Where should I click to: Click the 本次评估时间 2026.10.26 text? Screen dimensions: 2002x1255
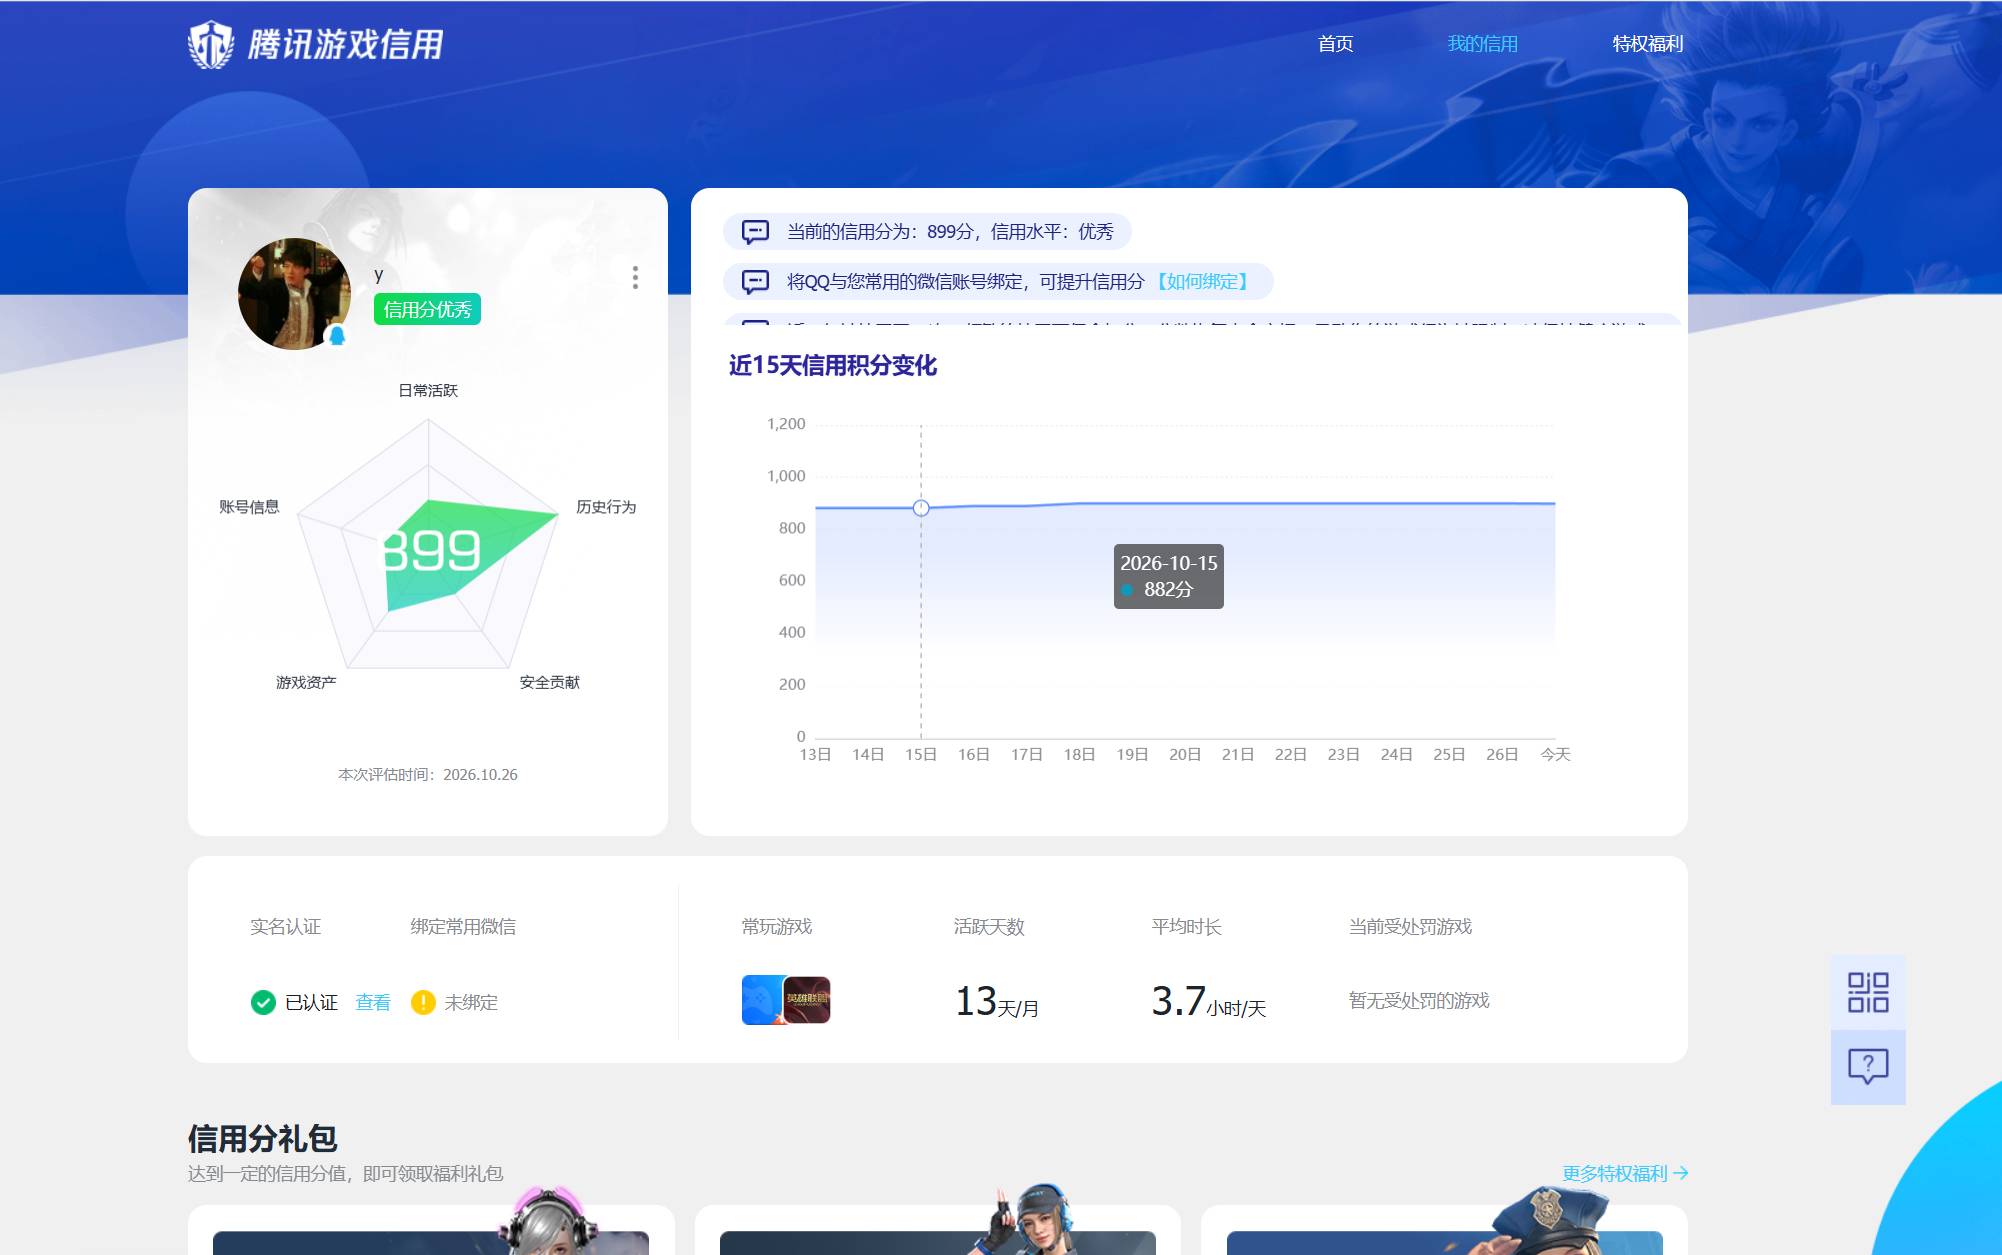coord(428,775)
